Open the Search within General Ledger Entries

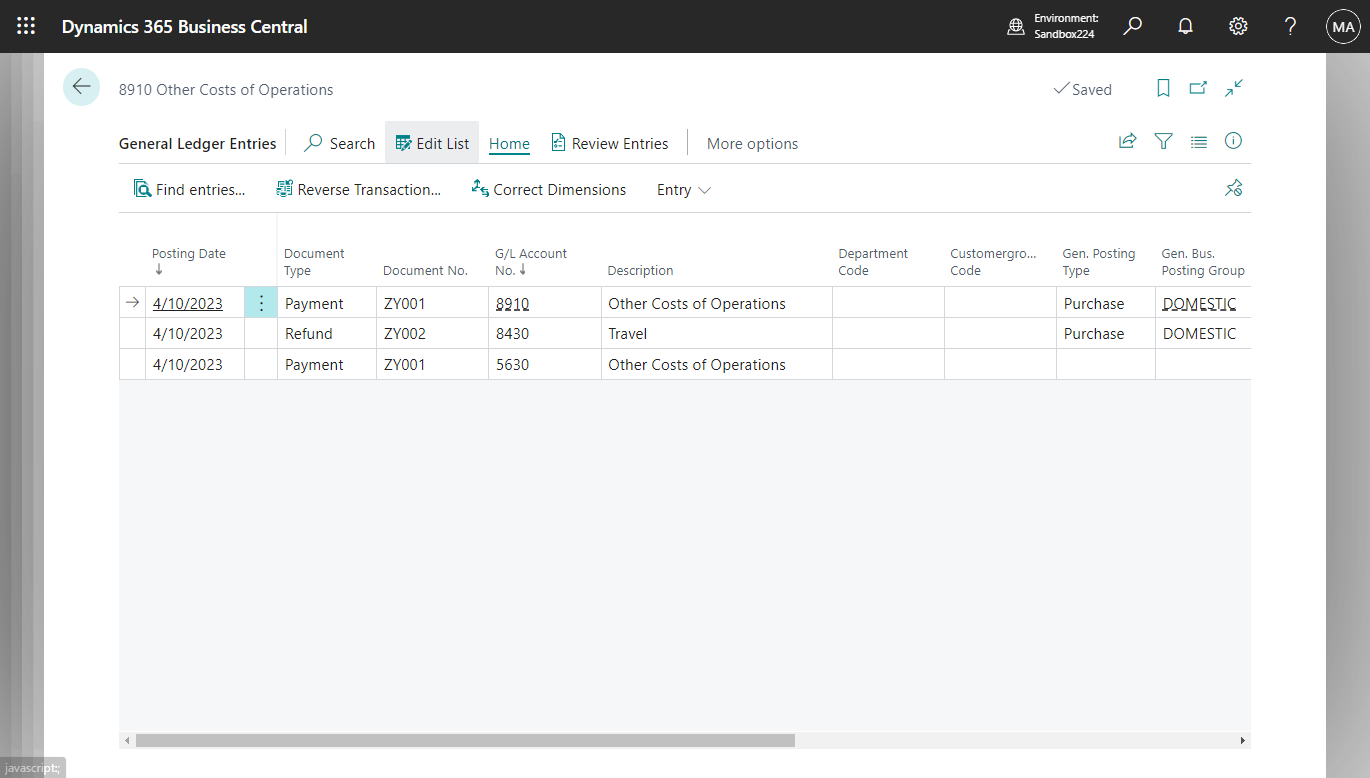[339, 143]
